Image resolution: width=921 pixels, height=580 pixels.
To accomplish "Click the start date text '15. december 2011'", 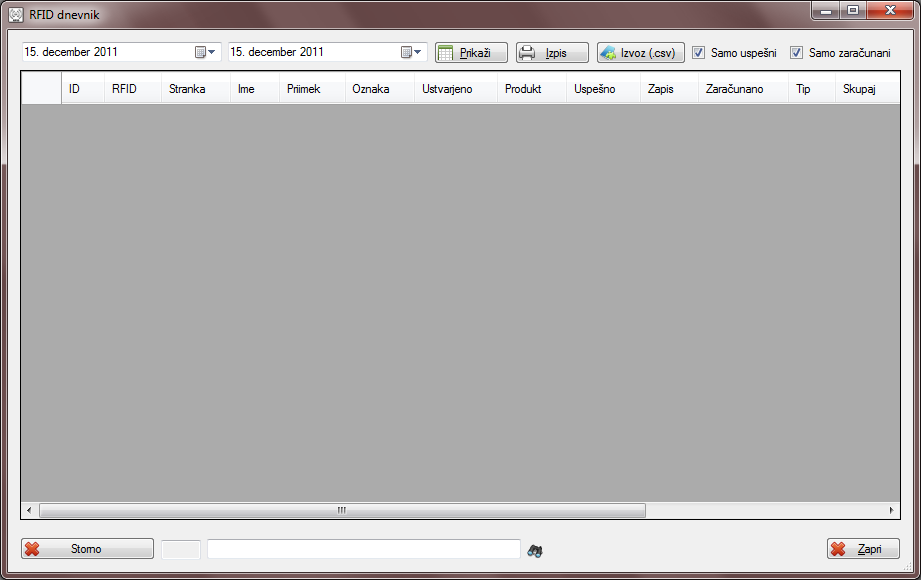I will 71,52.
